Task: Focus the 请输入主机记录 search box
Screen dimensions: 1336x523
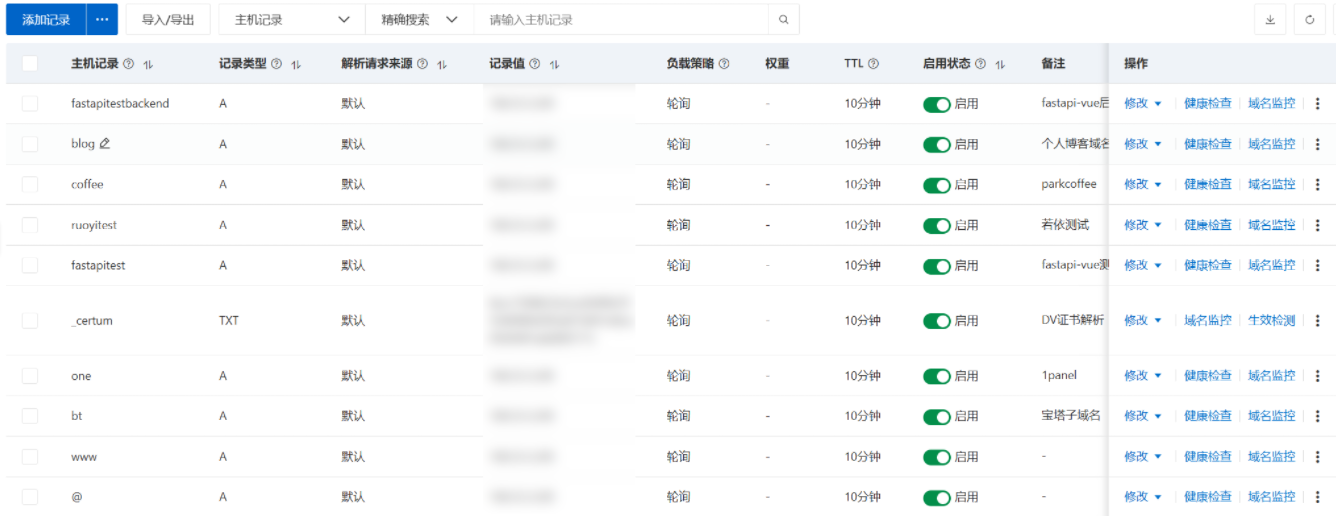Action: pos(624,20)
